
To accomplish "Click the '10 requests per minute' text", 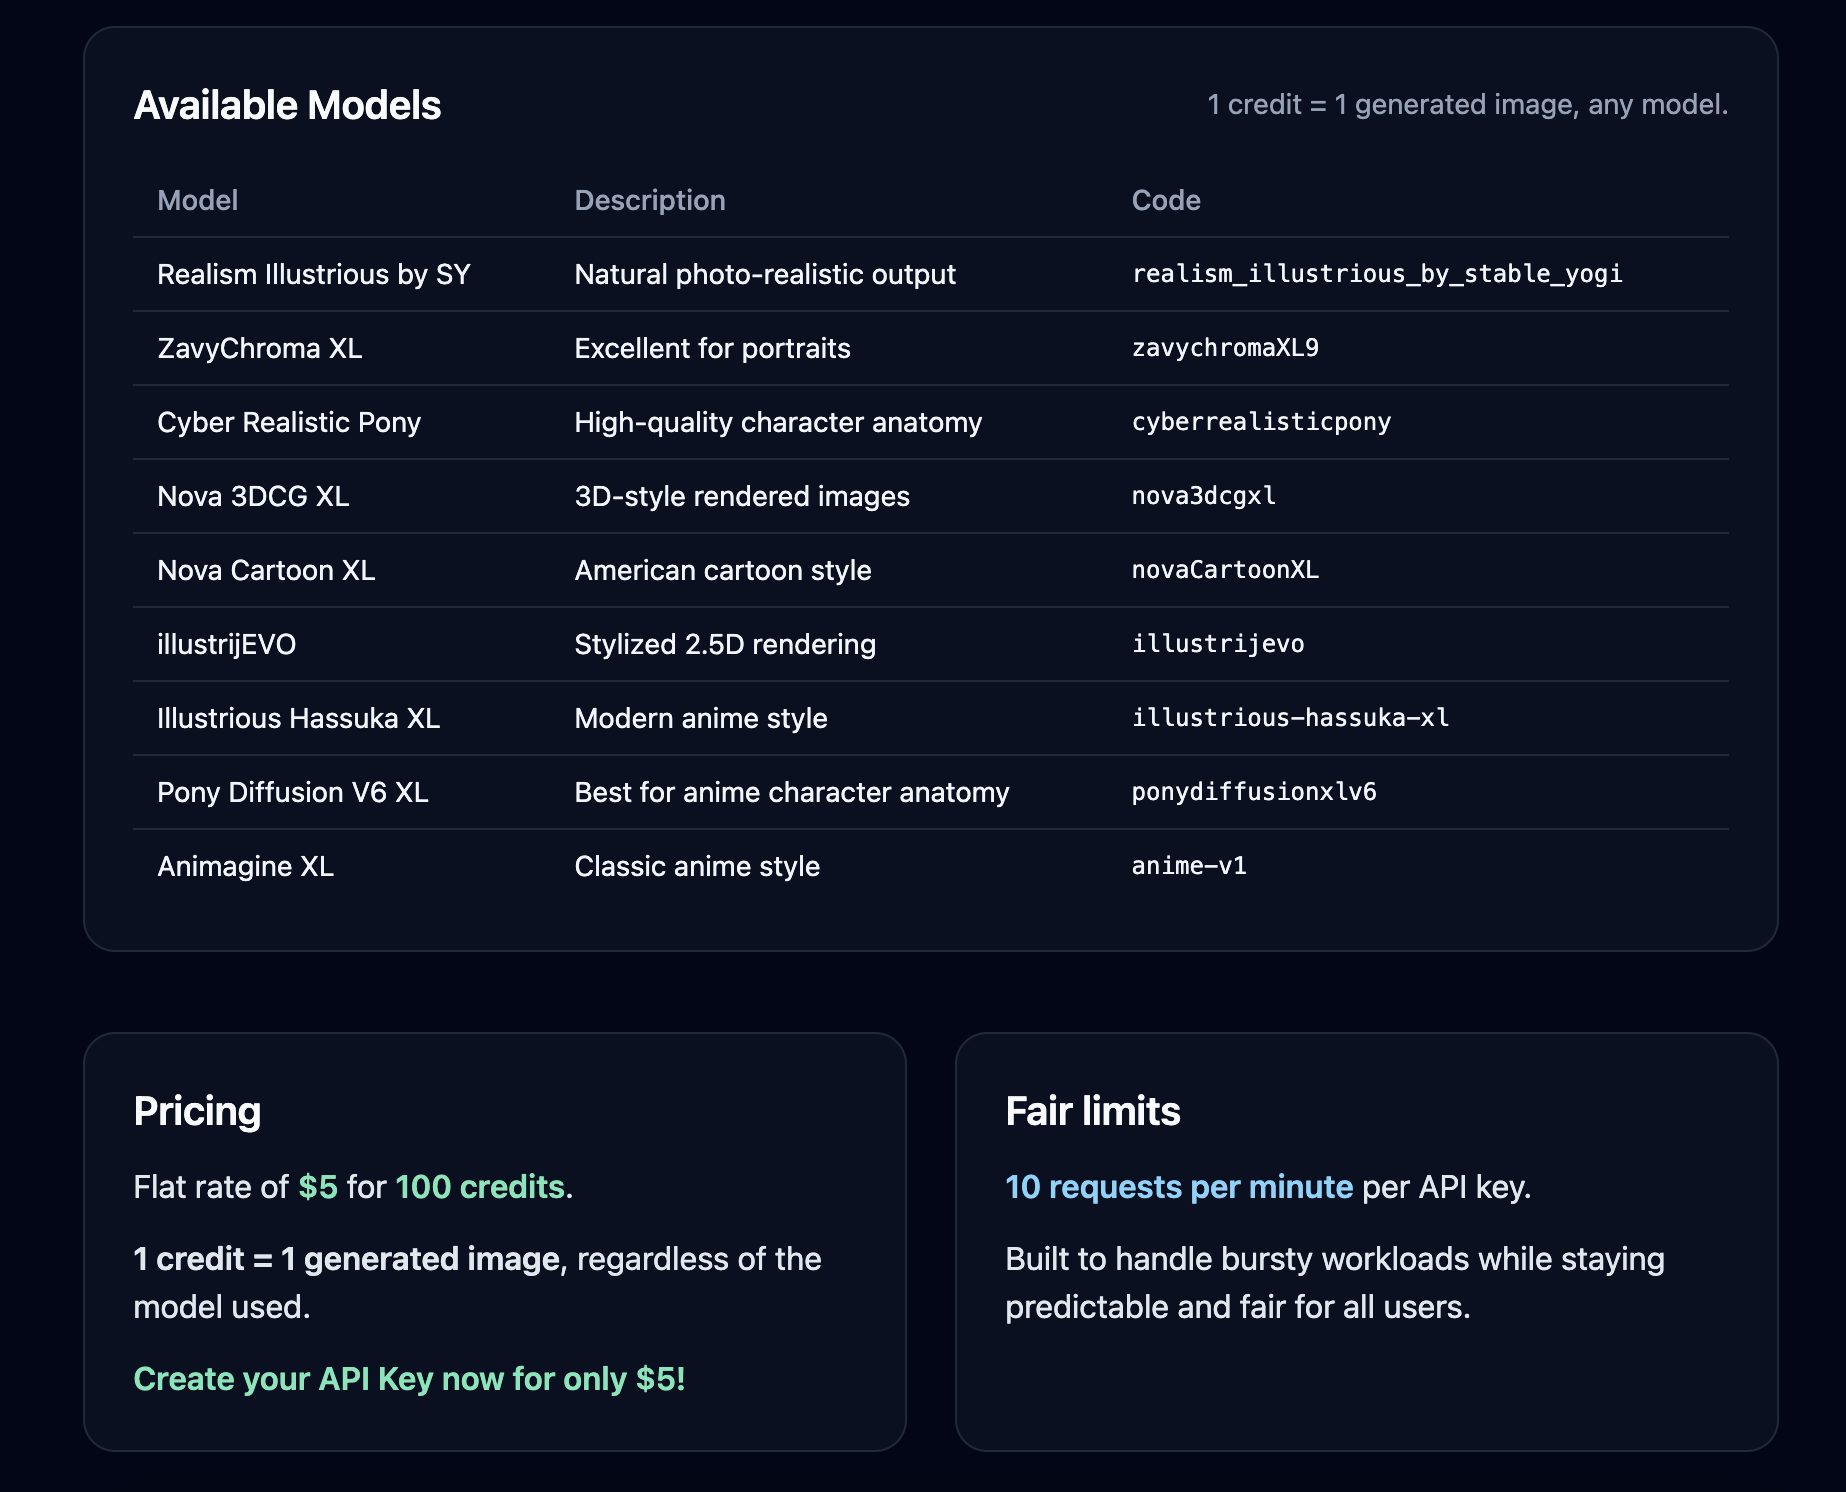I will (1178, 1187).
